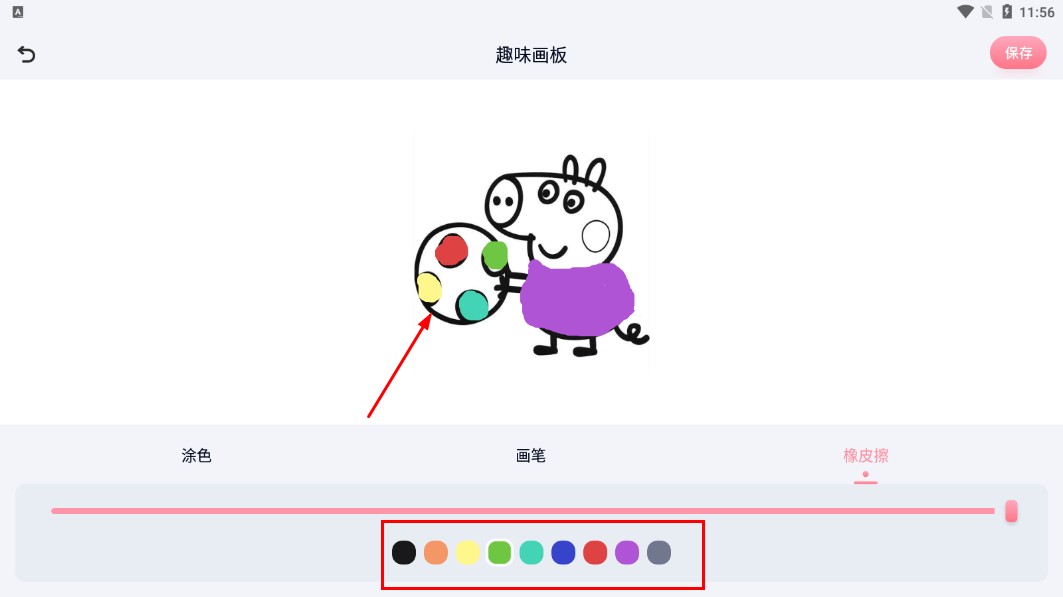Image resolution: width=1063 pixels, height=597 pixels.
Task: Select the 橡皮擦 eraser tab
Action: pyautogui.click(x=866, y=455)
